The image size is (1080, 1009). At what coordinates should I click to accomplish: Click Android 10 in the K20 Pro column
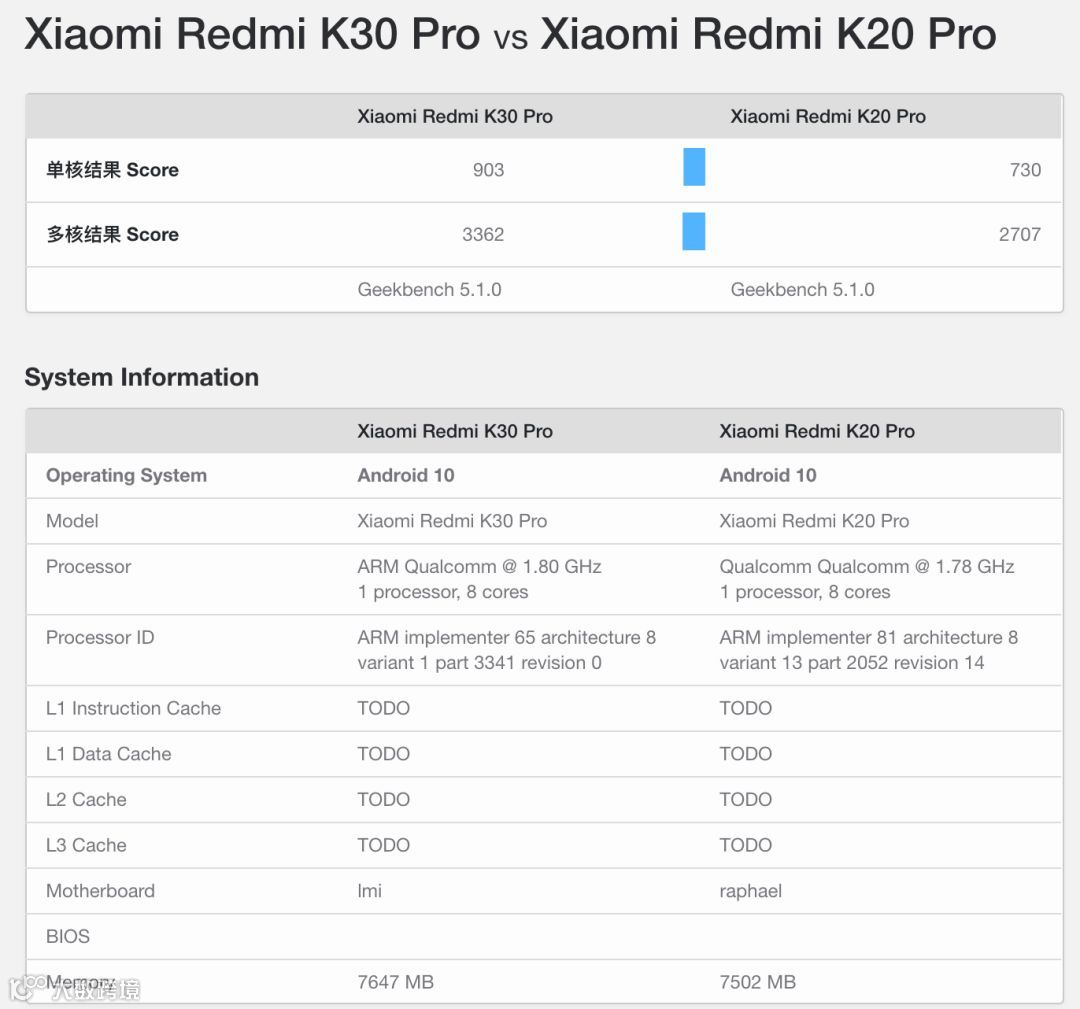768,476
